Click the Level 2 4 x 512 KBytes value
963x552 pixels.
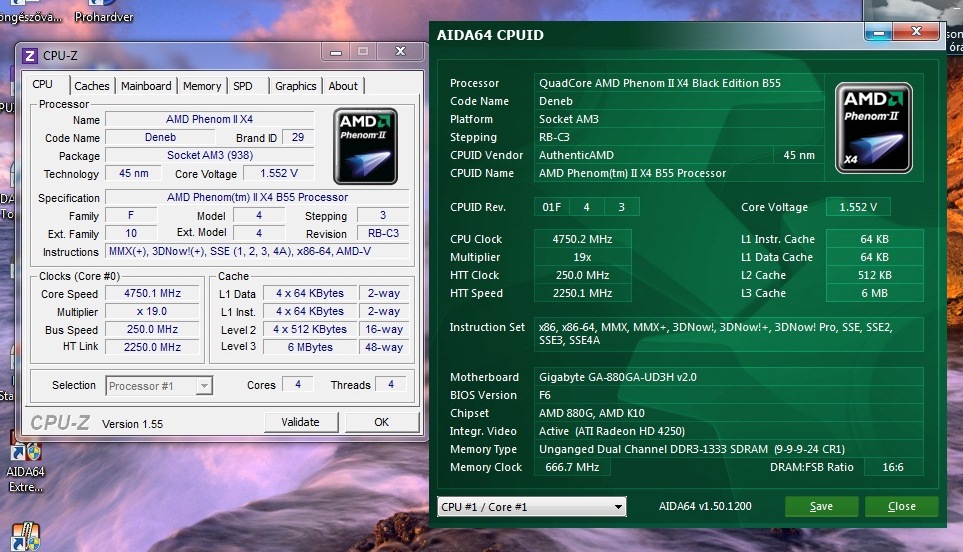pyautogui.click(x=310, y=329)
